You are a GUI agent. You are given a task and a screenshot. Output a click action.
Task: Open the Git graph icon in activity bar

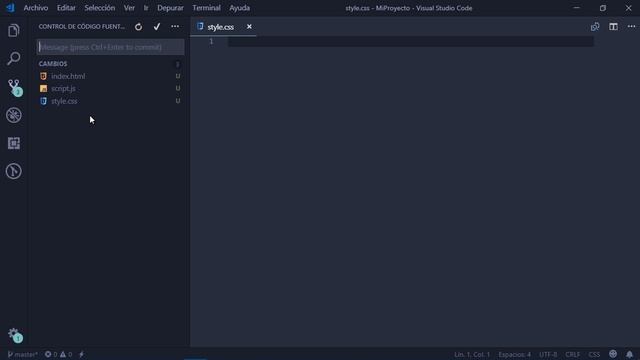[x=13, y=171]
